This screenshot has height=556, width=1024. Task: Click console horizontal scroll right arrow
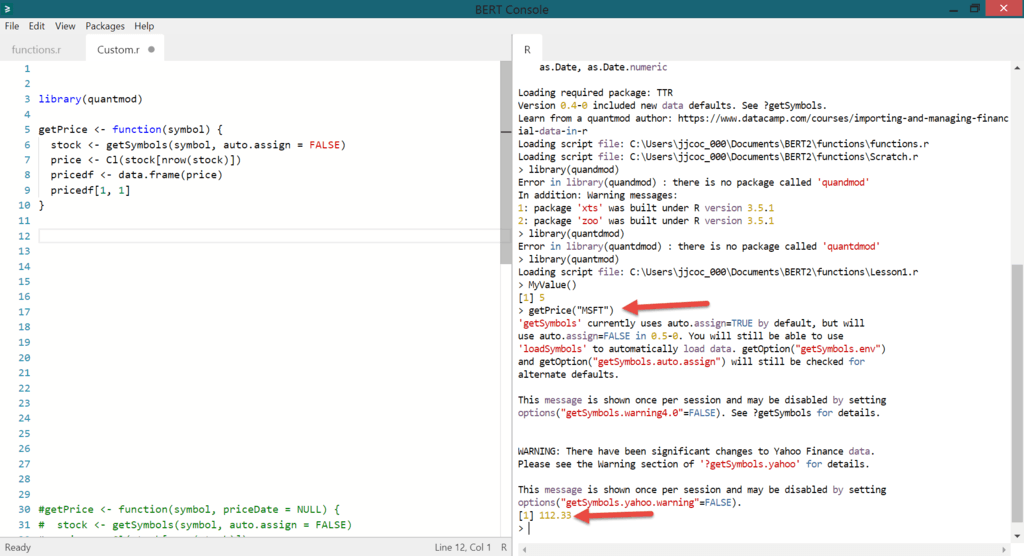(x=1004, y=549)
